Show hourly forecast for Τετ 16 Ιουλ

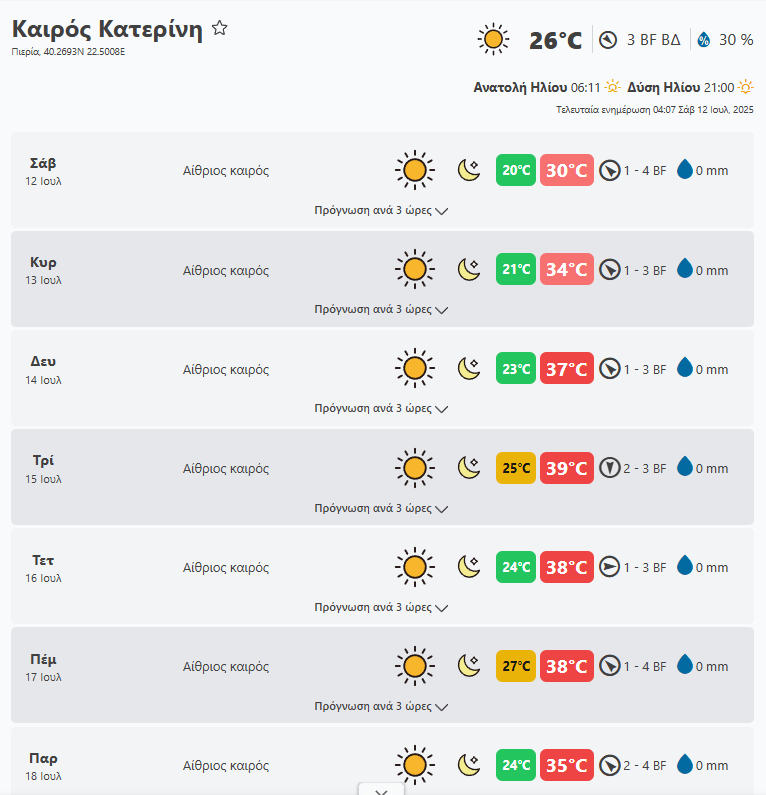381,607
